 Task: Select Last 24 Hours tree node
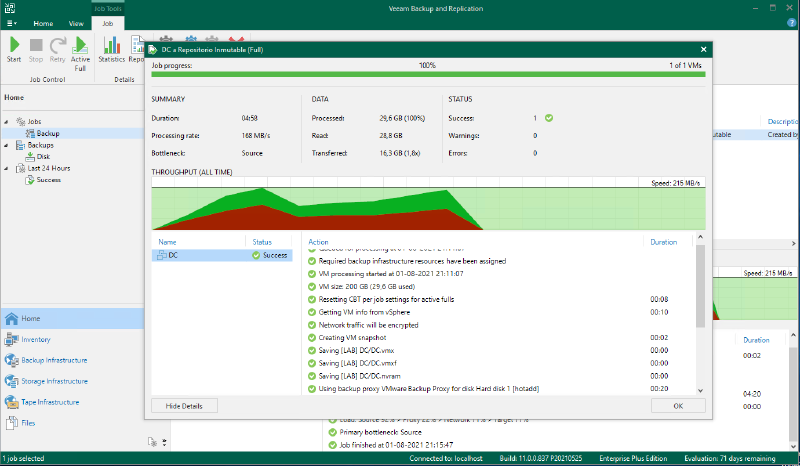click(x=49, y=168)
